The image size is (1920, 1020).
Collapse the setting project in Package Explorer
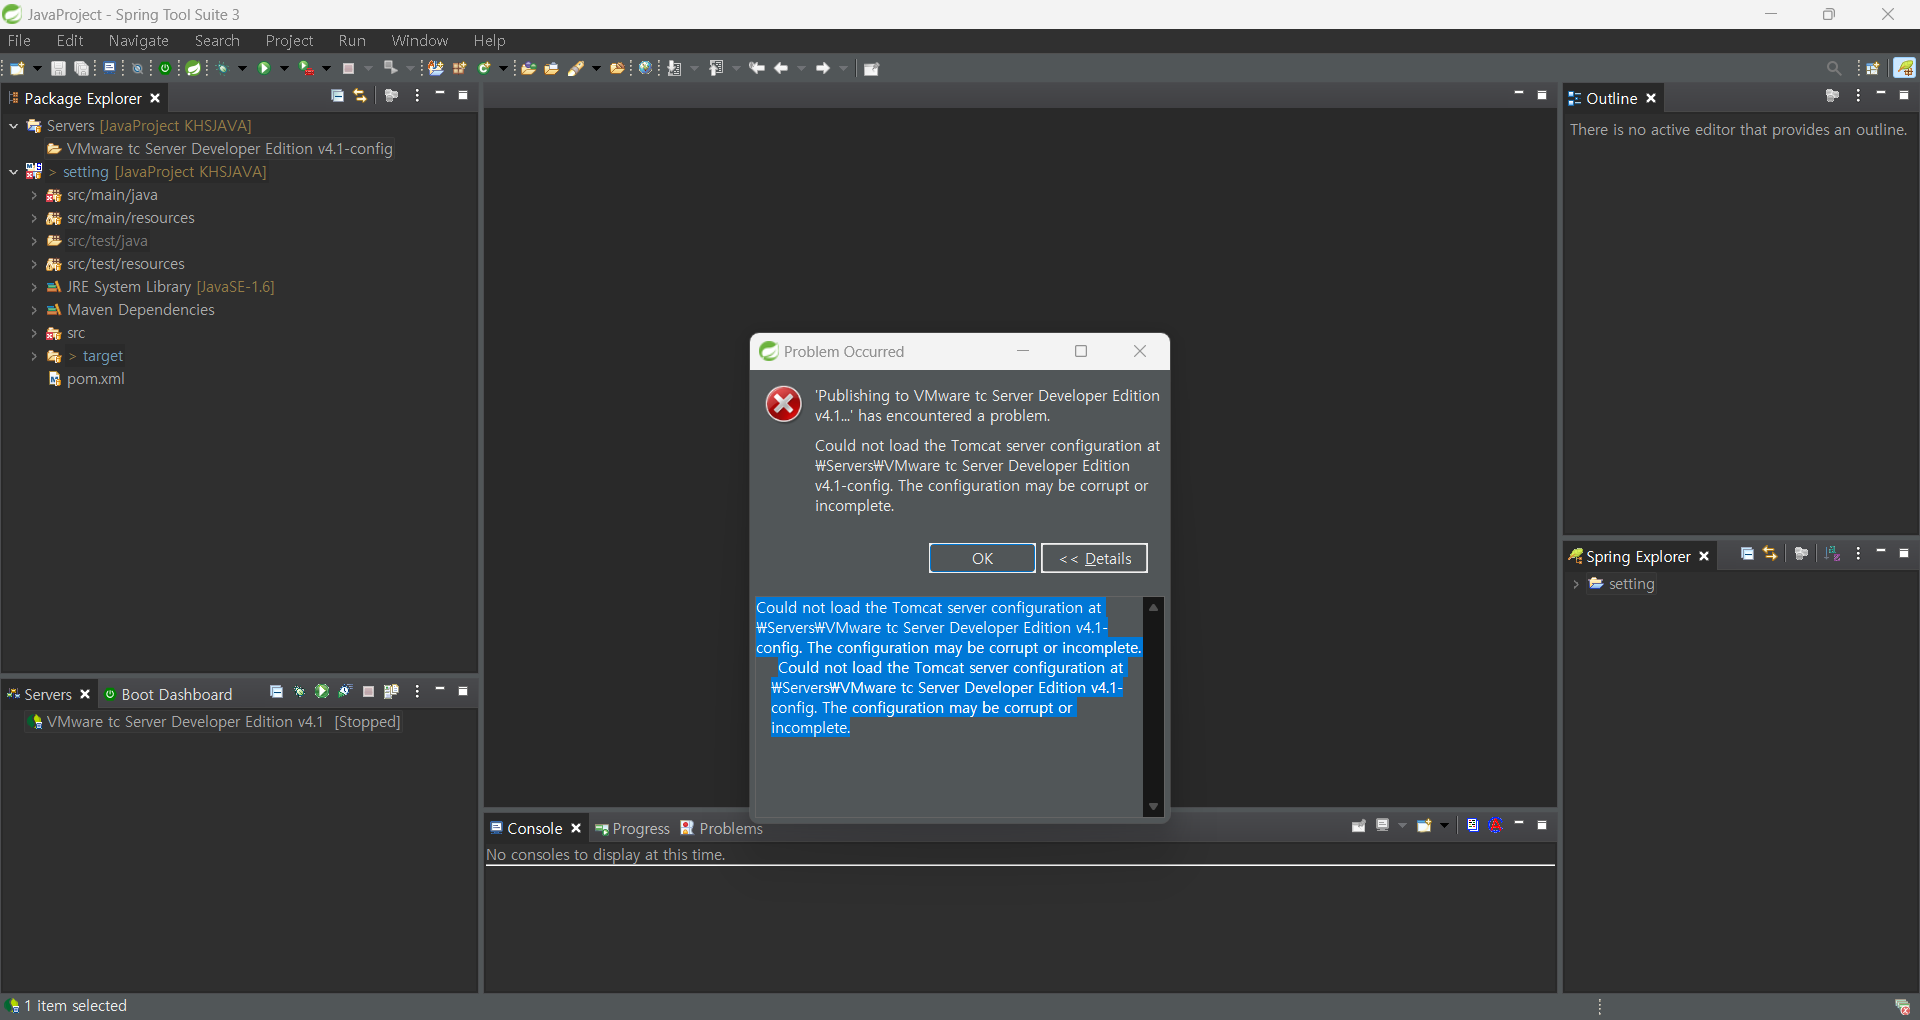coord(14,172)
